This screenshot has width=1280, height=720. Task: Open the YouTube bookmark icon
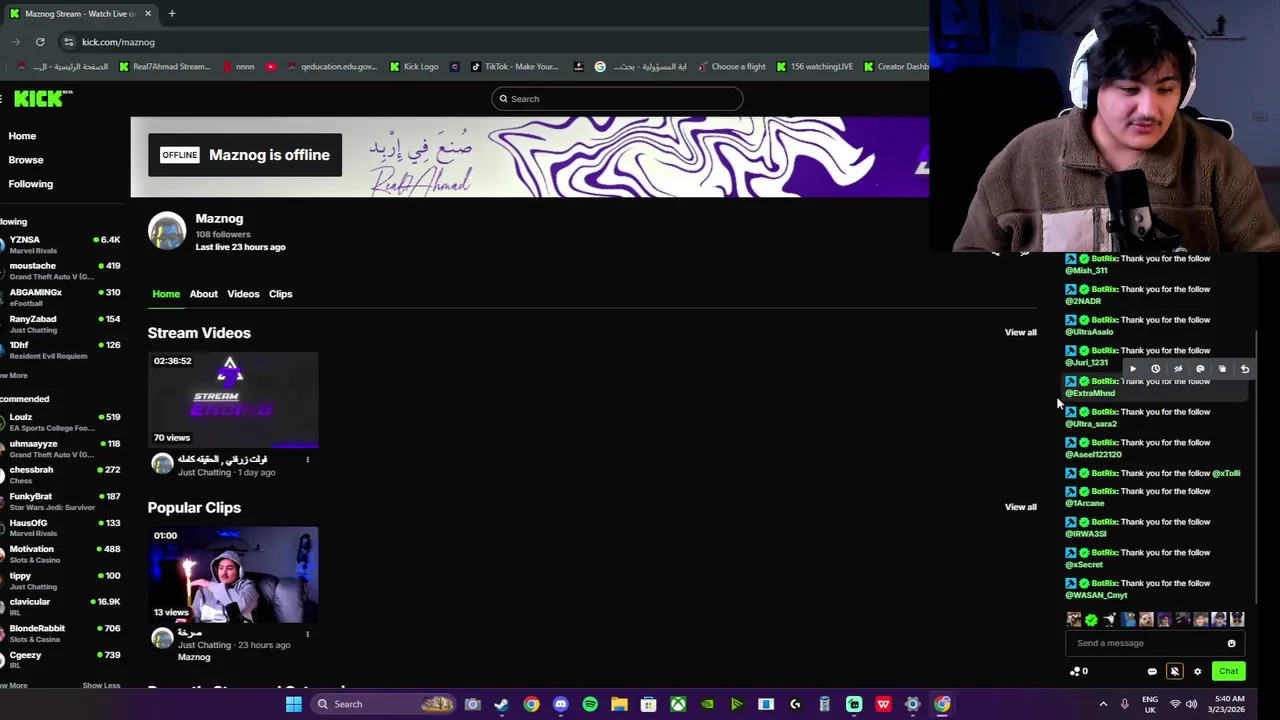271,67
